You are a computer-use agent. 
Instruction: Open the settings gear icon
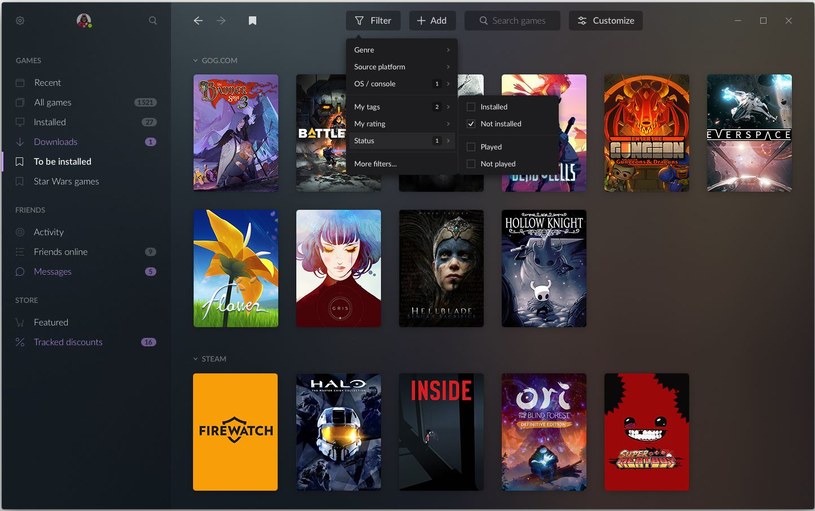coord(20,21)
